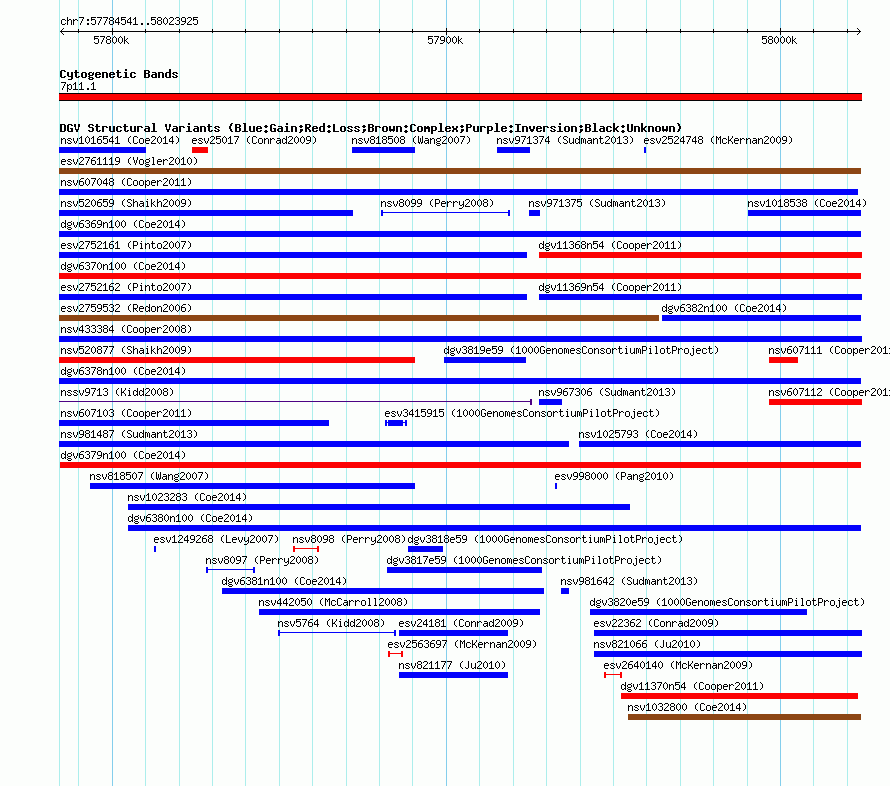Screen dimensions: 890x786
Task: Click nsv607112 Cooper variant label
Action: pos(829,392)
